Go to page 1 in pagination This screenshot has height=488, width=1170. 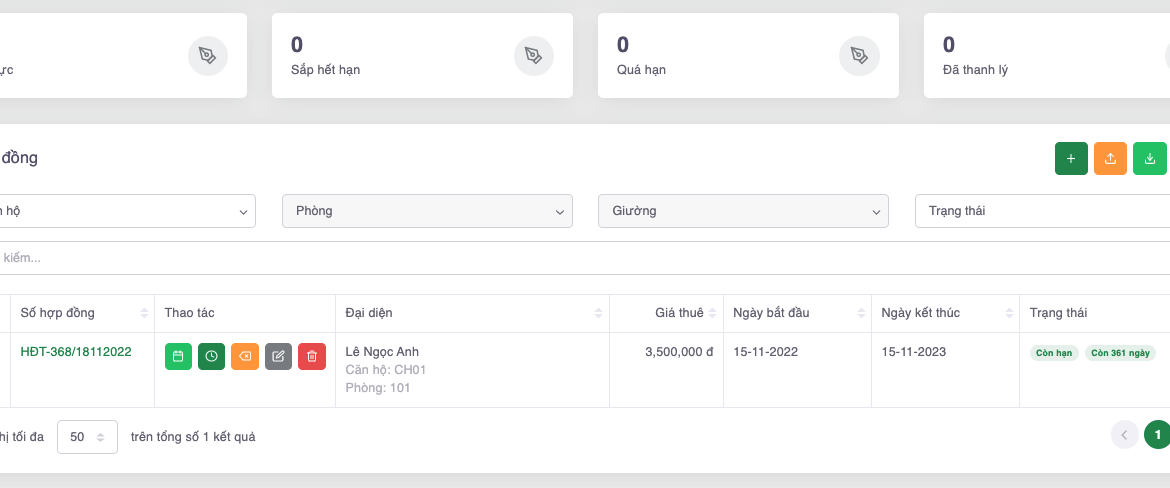1157,434
